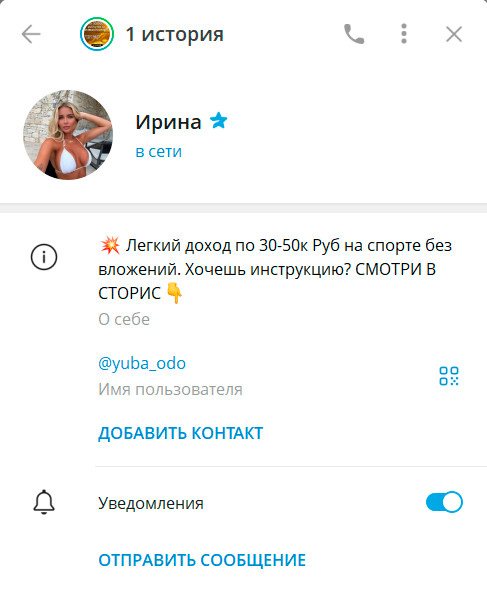
Task: Click the info circle icon
Action: (44, 257)
